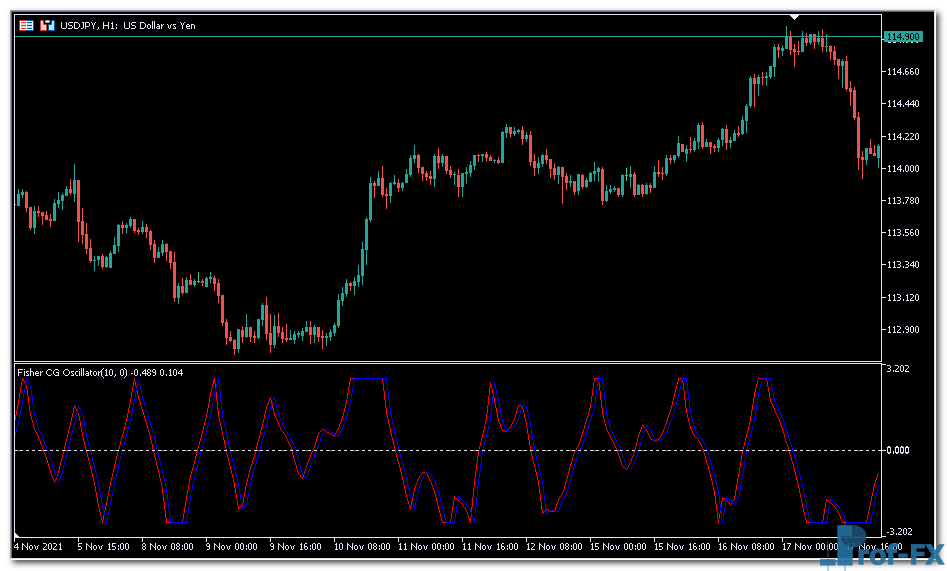This screenshot has height=571, width=947.
Task: Click the 114.000 price level on scale
Action: pyautogui.click(x=902, y=168)
